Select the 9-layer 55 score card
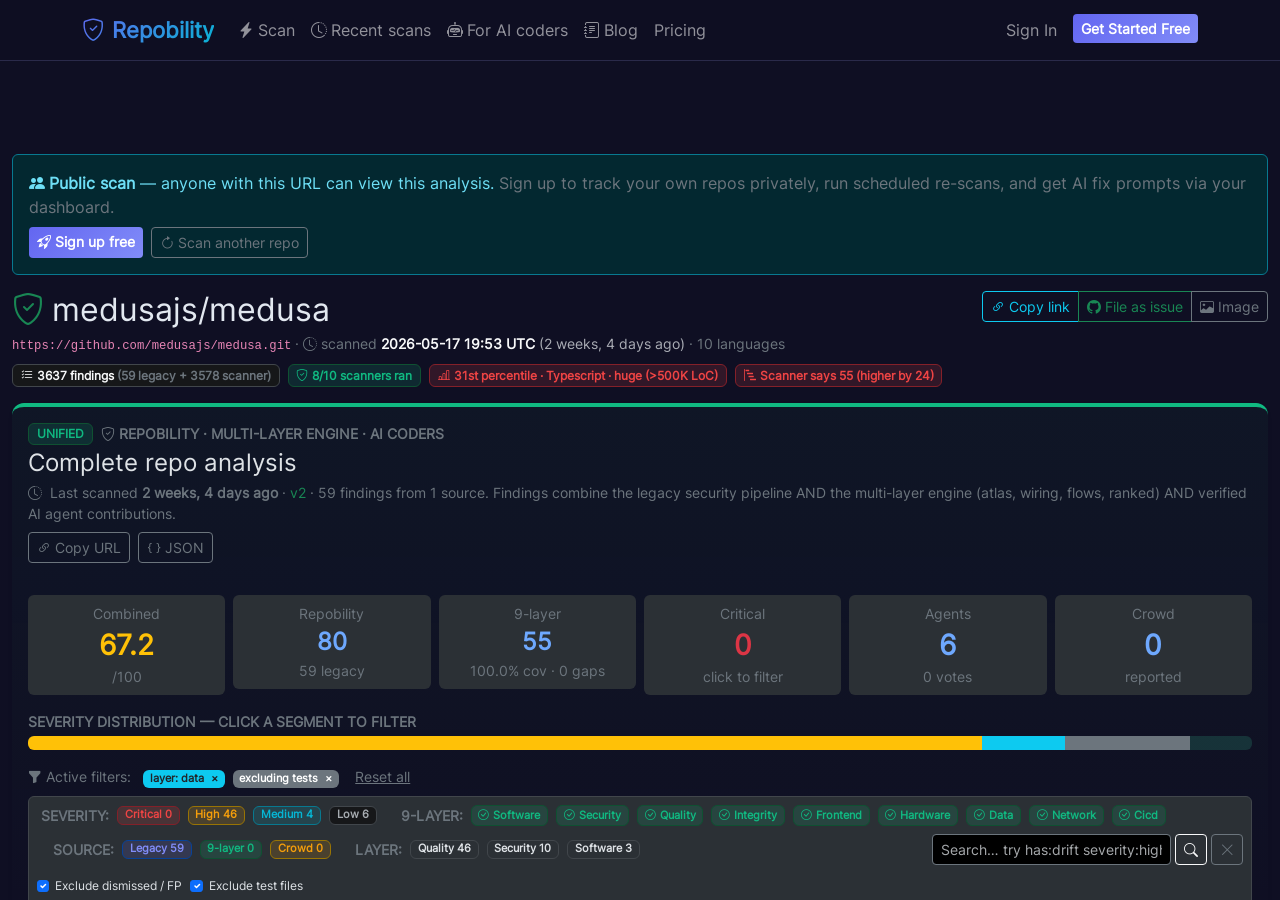This screenshot has height=900, width=1280. (537, 642)
